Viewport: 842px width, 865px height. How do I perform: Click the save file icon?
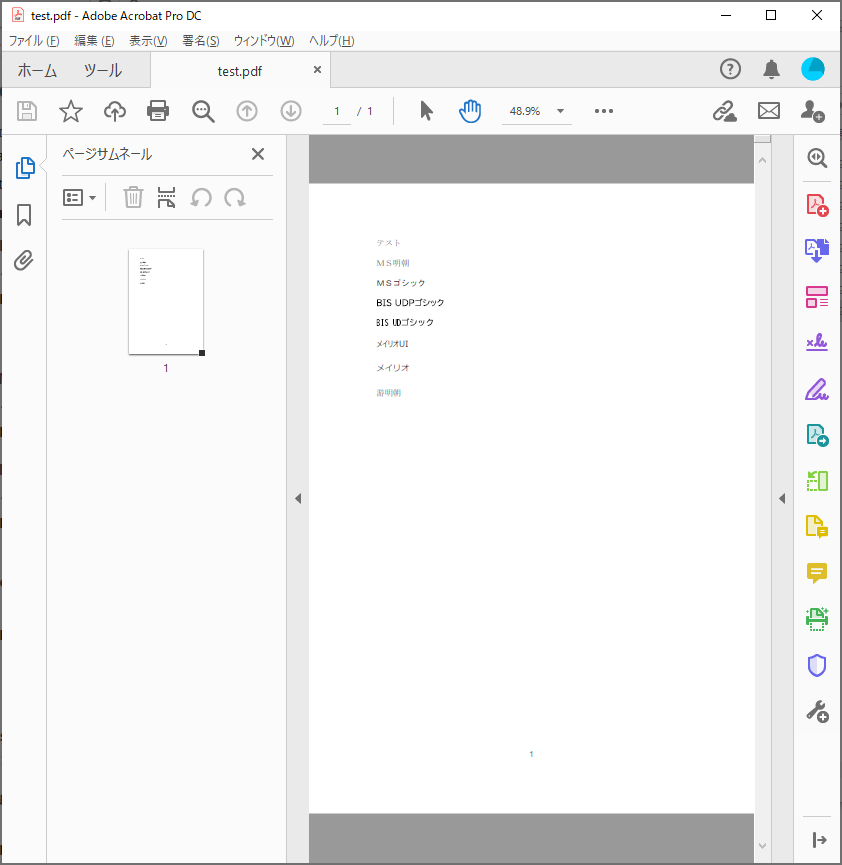click(26, 111)
